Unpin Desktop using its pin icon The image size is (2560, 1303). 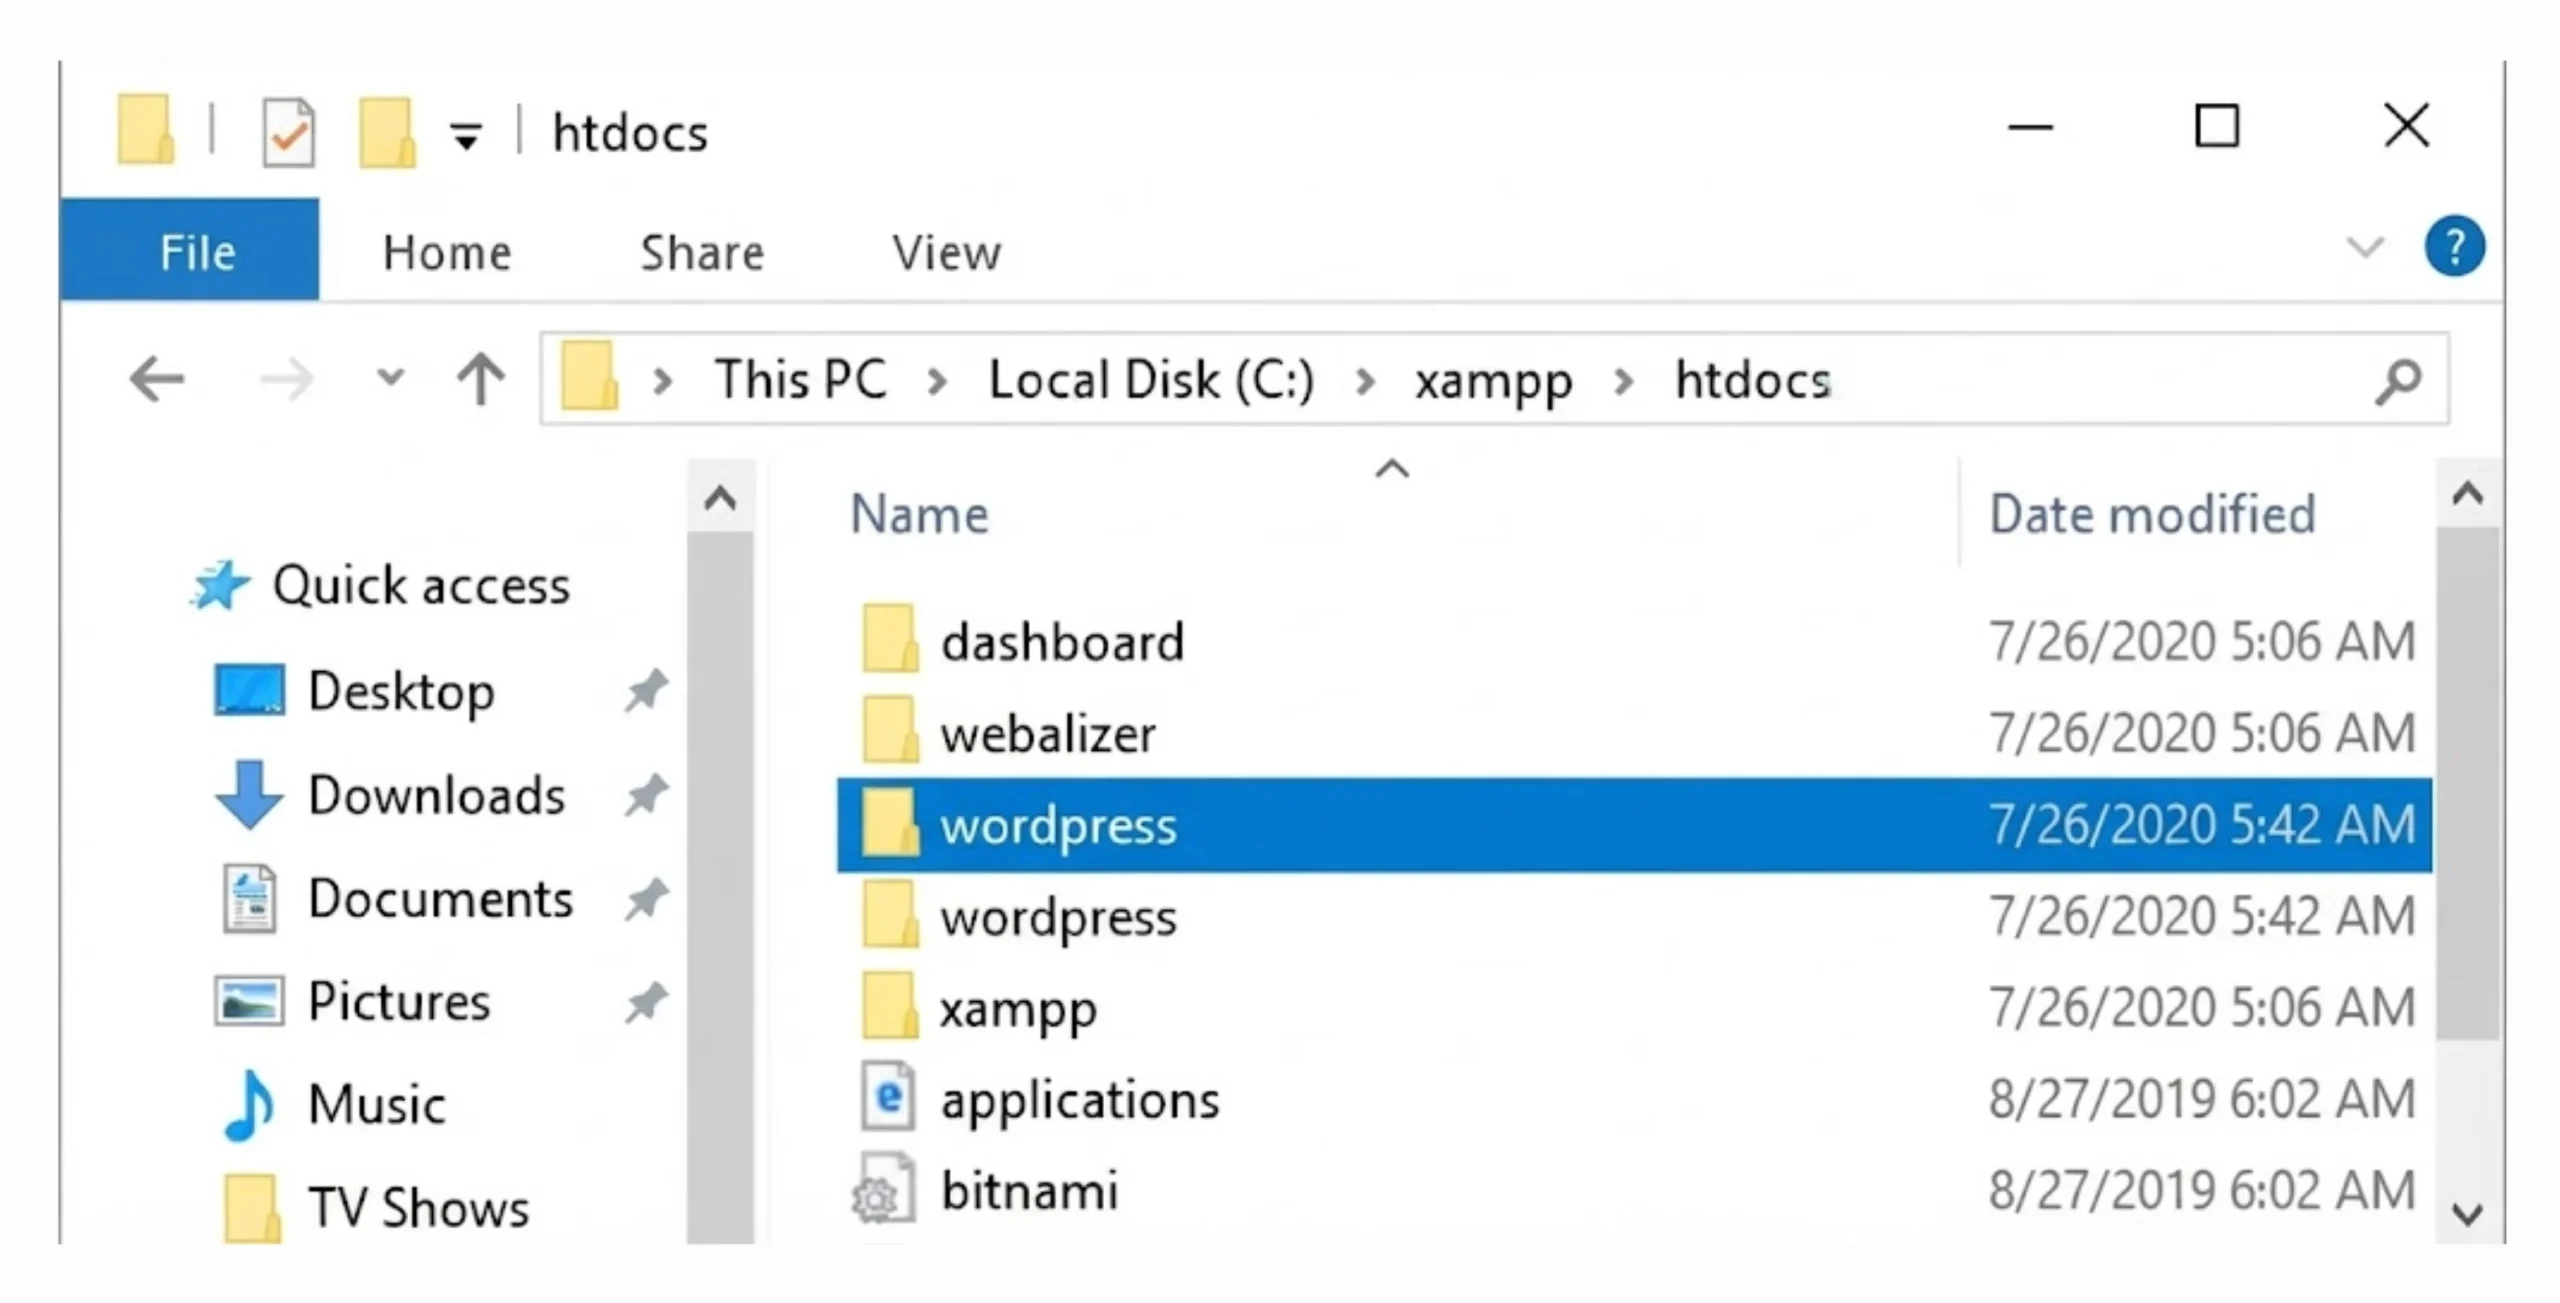[x=646, y=691]
